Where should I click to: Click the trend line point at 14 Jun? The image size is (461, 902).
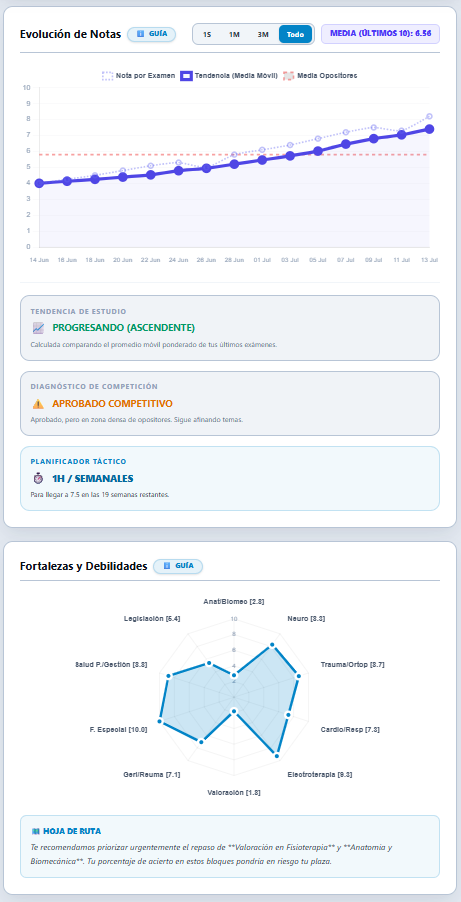(39, 184)
